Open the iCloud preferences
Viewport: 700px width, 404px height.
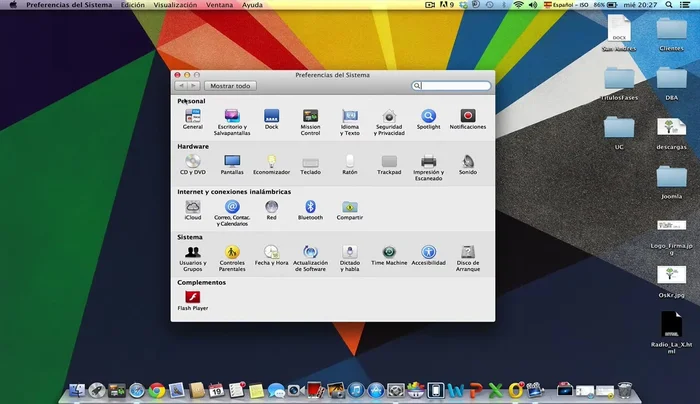click(x=192, y=207)
